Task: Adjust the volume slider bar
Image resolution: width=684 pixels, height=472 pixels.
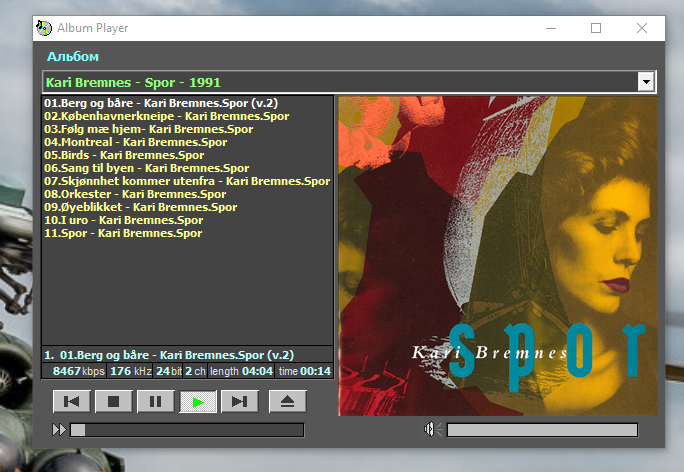Action: coord(542,430)
